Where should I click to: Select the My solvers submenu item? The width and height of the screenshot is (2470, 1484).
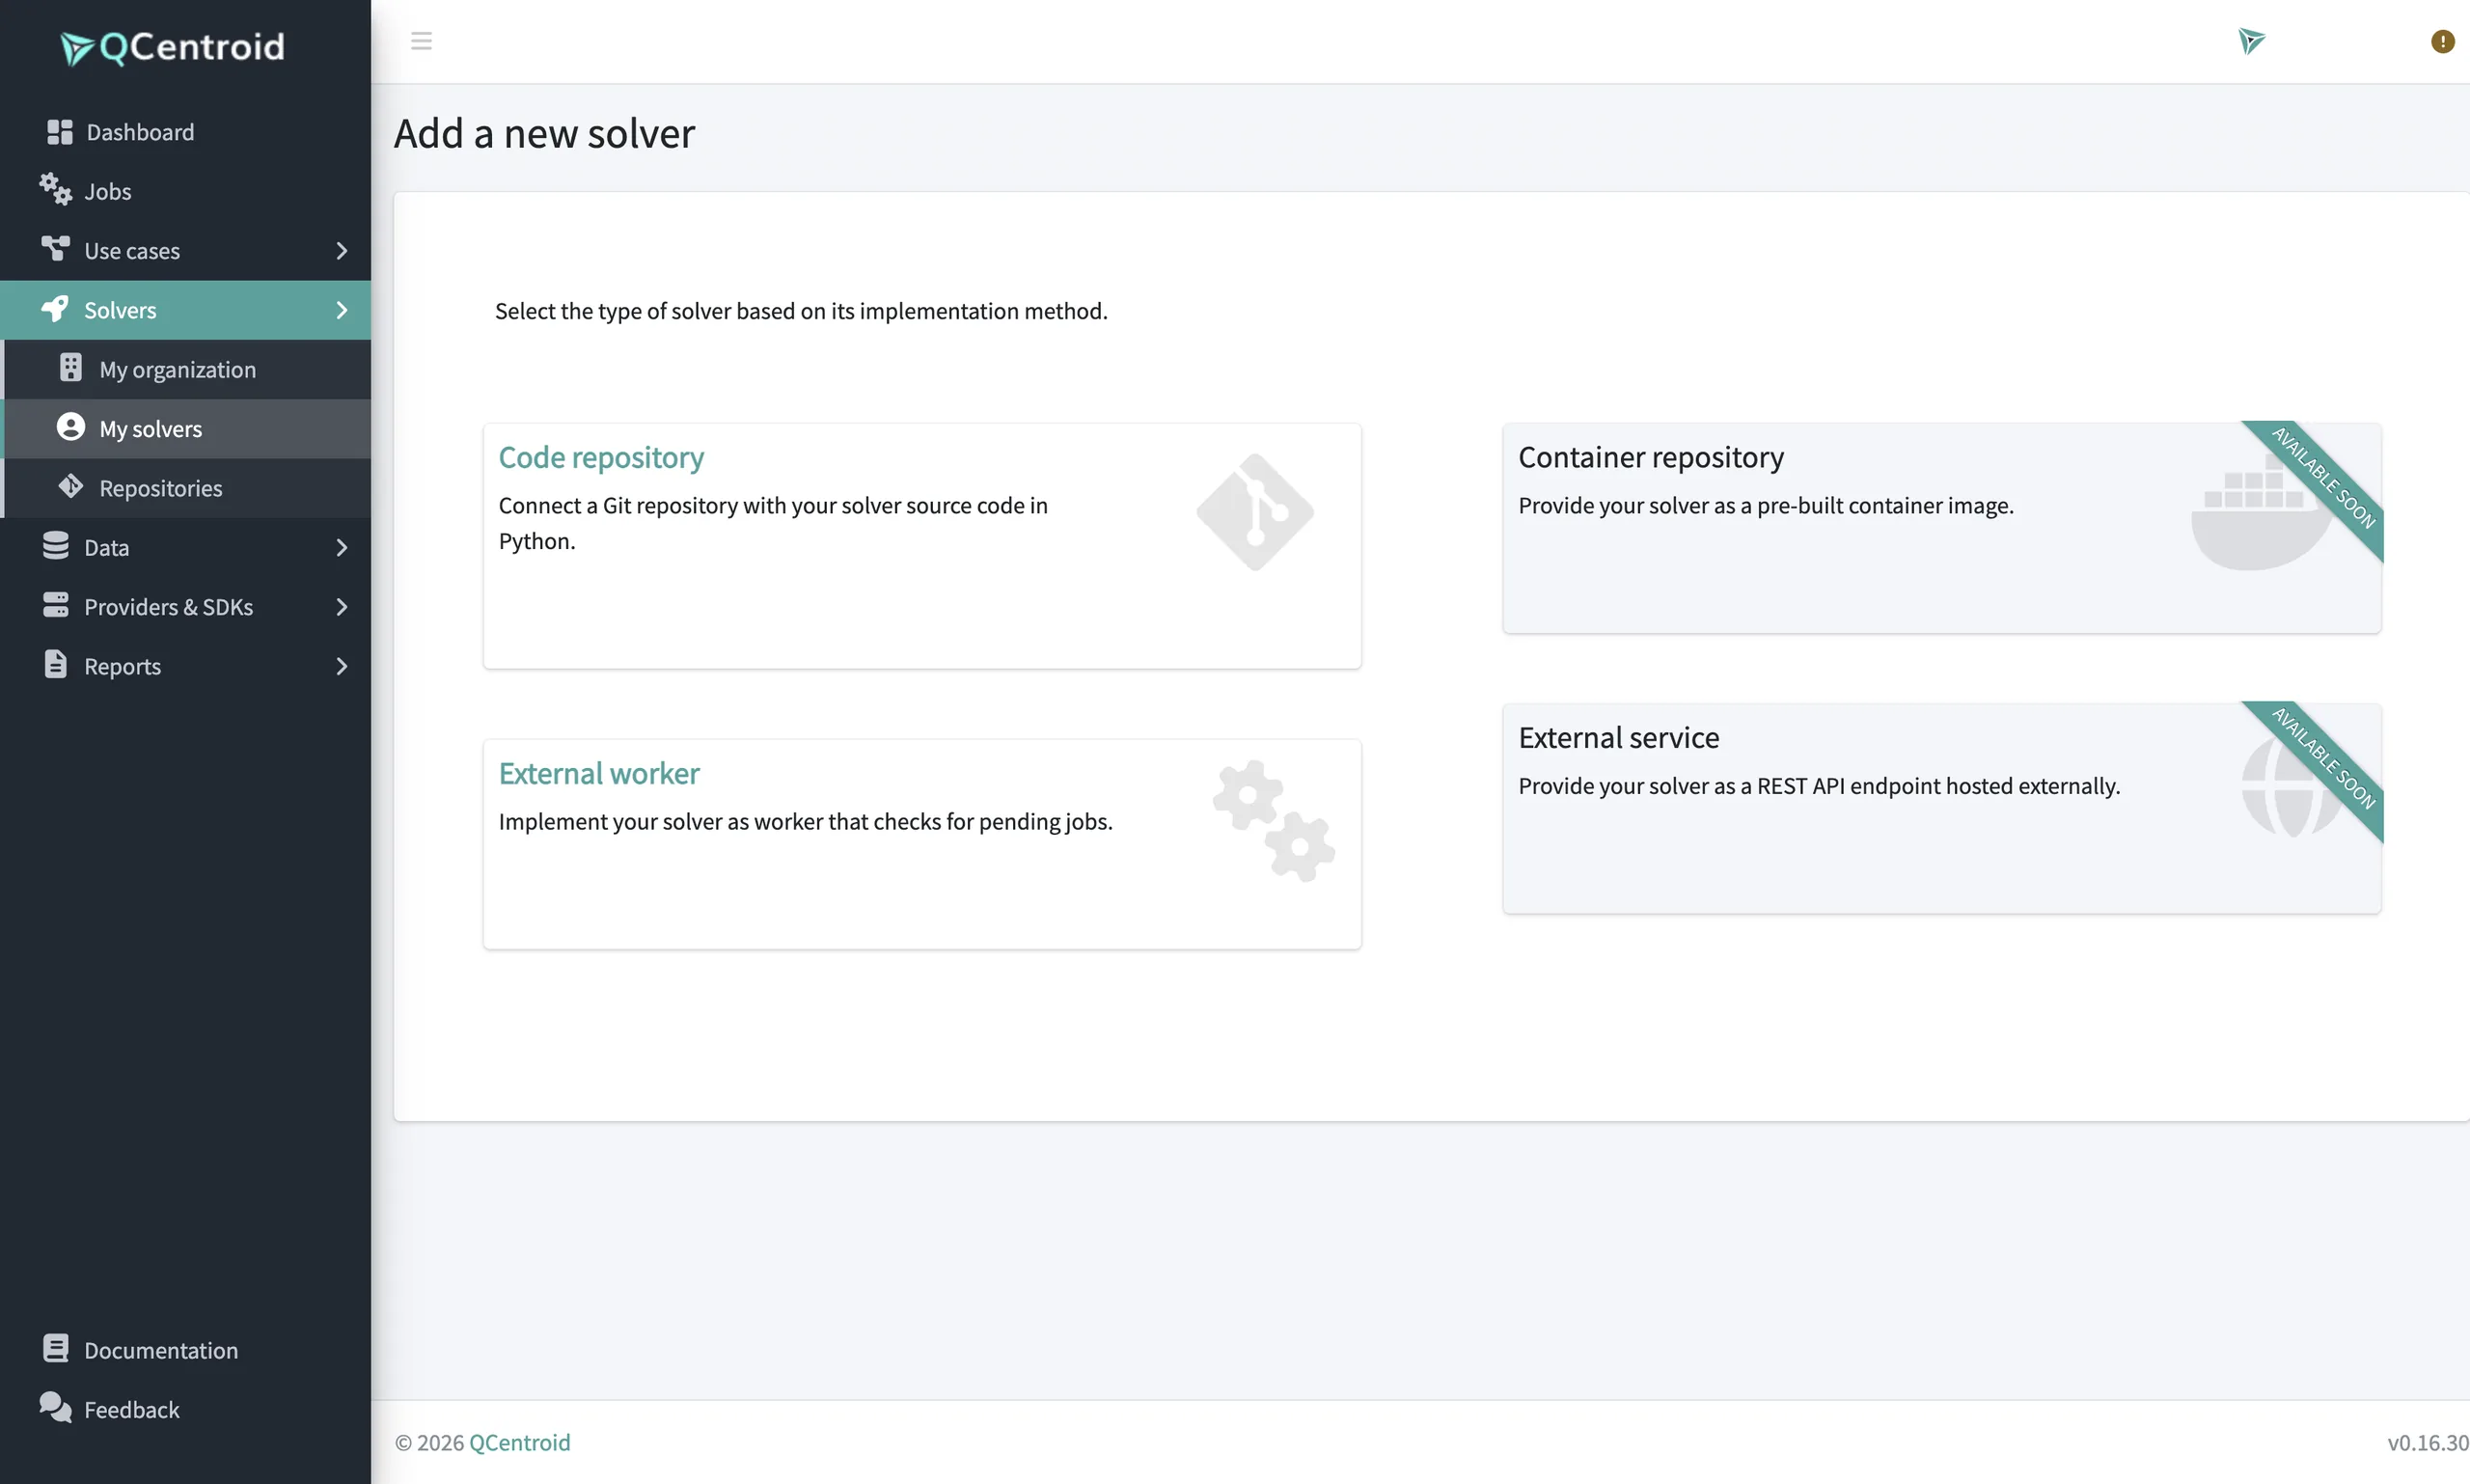187,429
